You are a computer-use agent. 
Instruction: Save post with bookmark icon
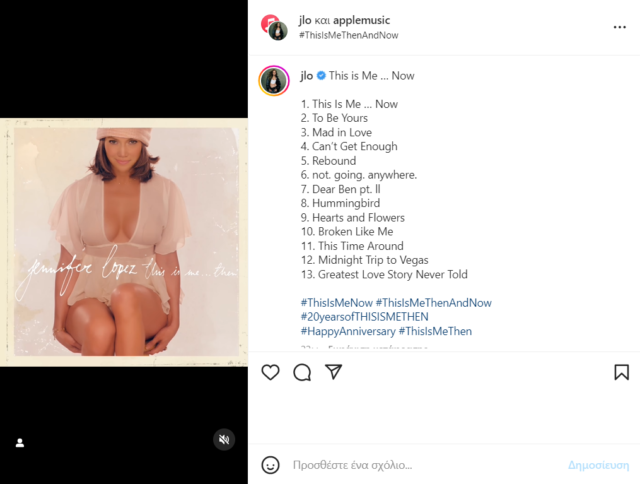point(621,372)
